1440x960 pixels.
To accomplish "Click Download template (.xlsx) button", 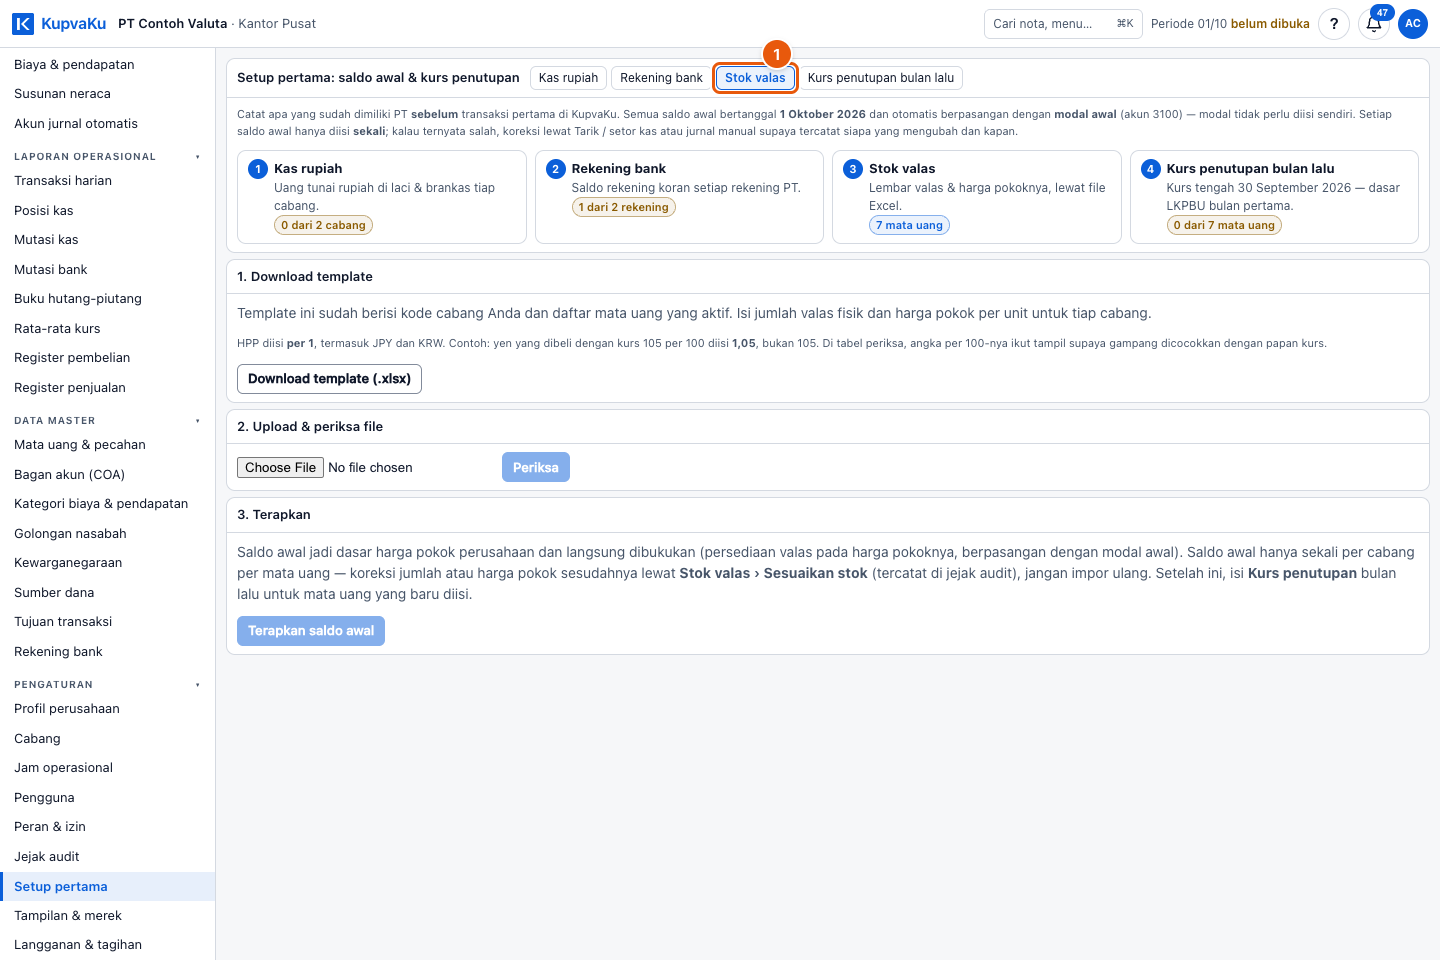I will click(329, 379).
